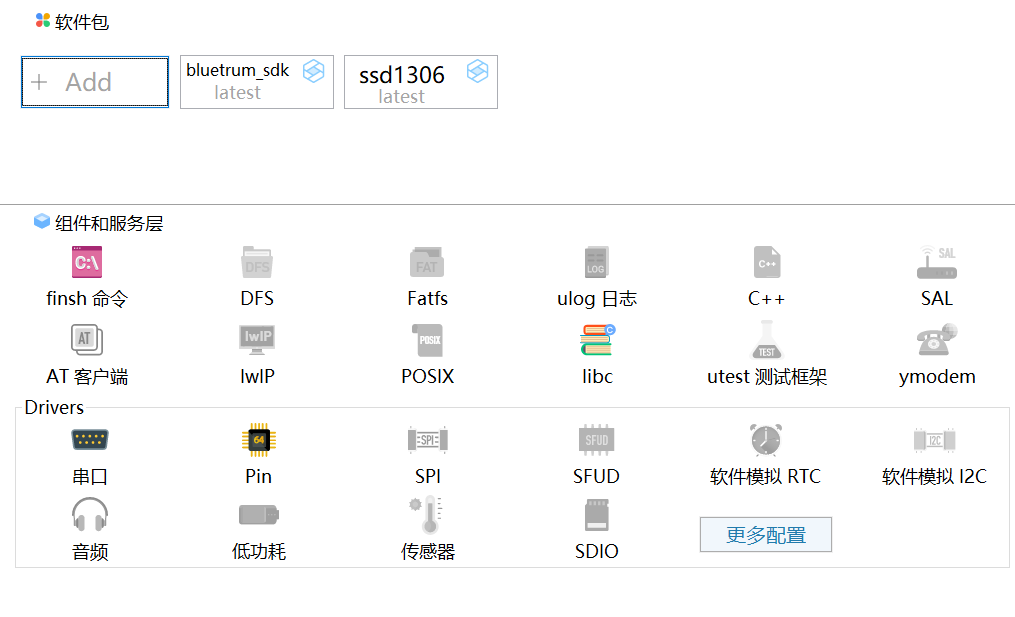Screen dimensions: 1015x617
Task: Enable the SPI driver icon
Action: (427, 440)
